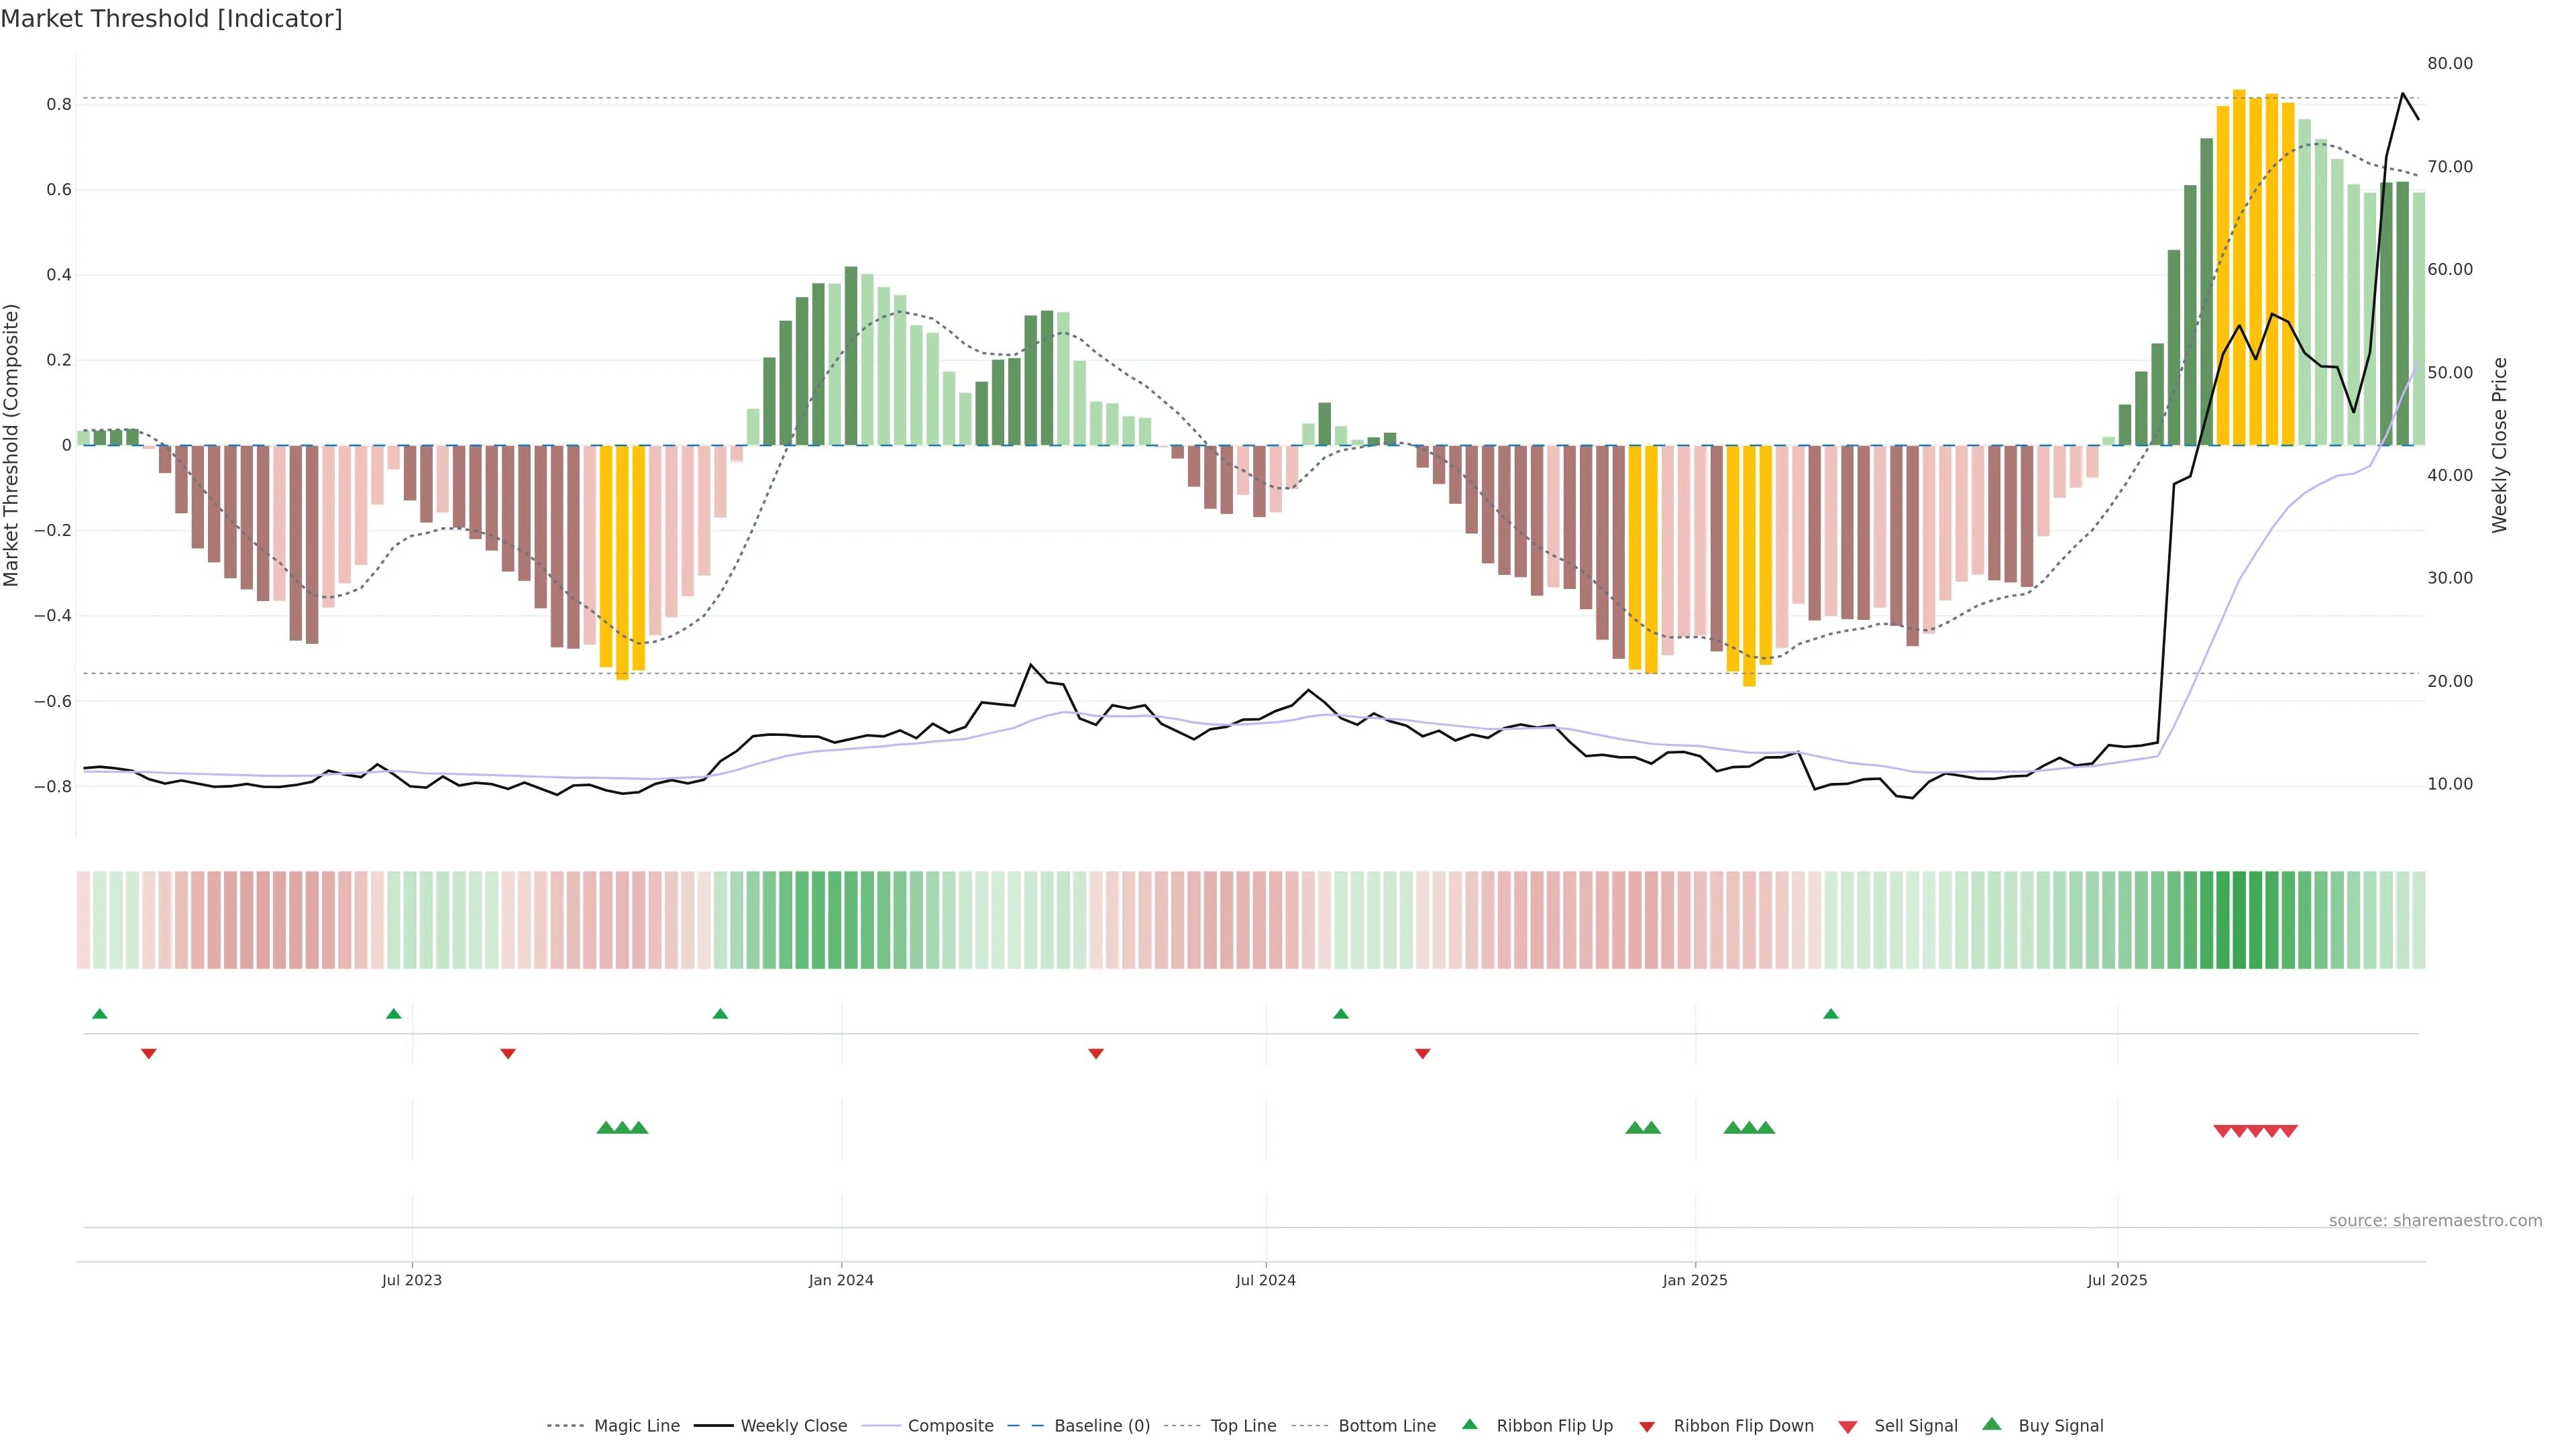Image resolution: width=2576 pixels, height=1449 pixels.
Task: Click the Weekly Close Price axis title
Action: tap(2500, 445)
